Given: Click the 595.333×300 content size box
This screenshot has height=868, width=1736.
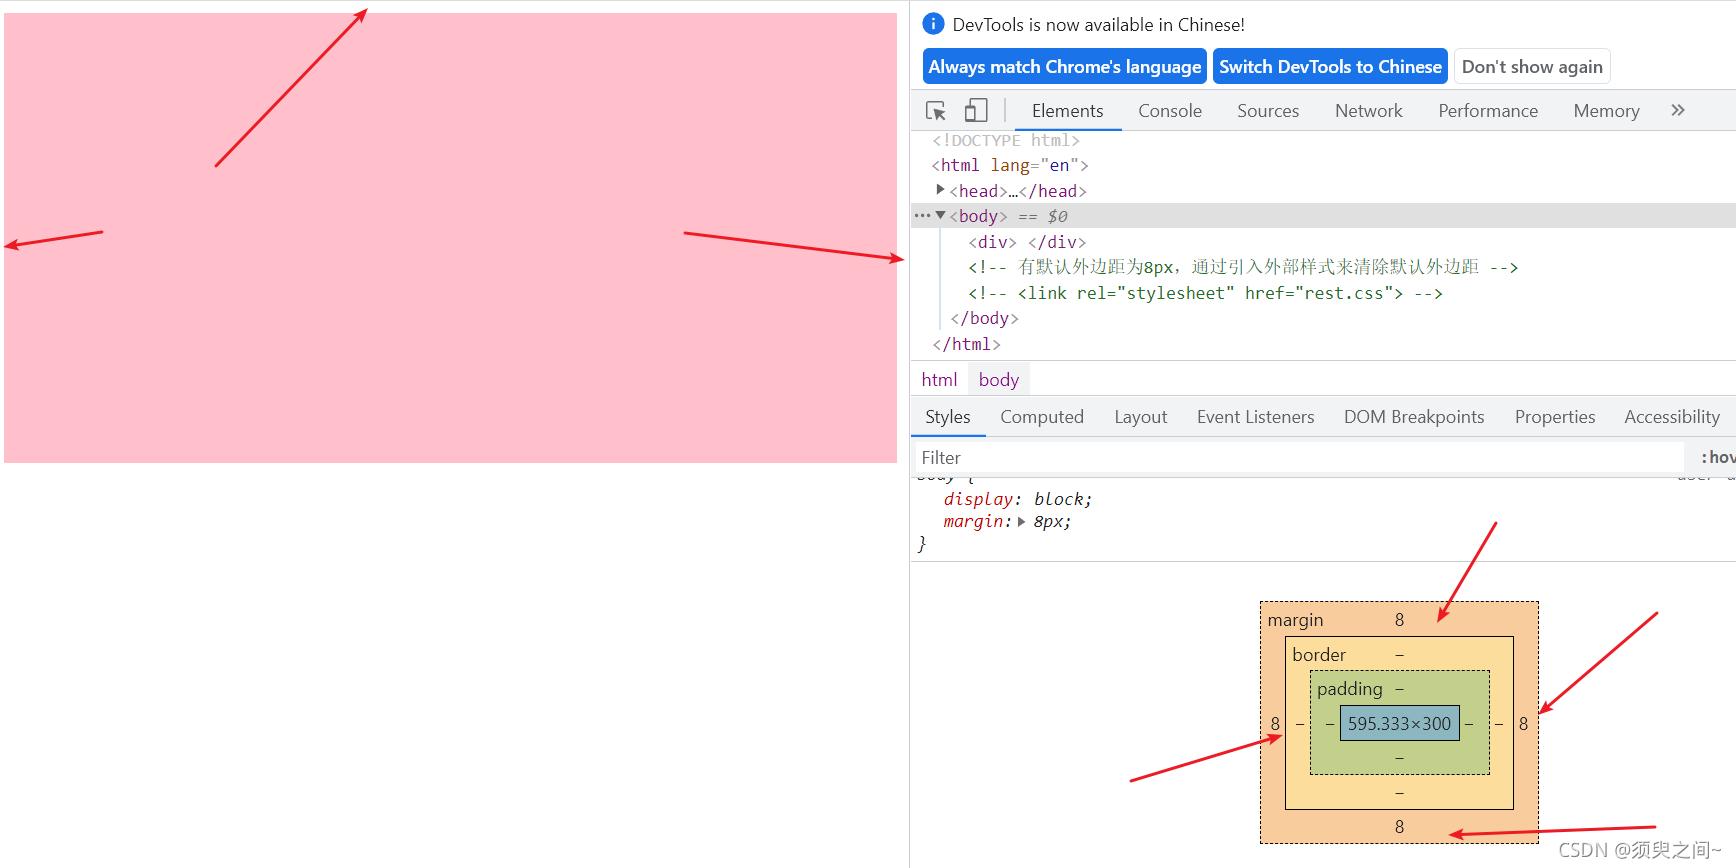Looking at the screenshot, I should tap(1399, 724).
